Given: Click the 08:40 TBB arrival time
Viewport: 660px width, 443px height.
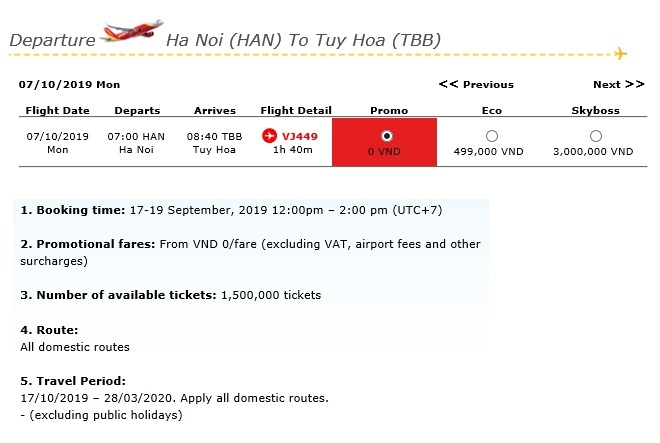Looking at the screenshot, I should 215,136.
